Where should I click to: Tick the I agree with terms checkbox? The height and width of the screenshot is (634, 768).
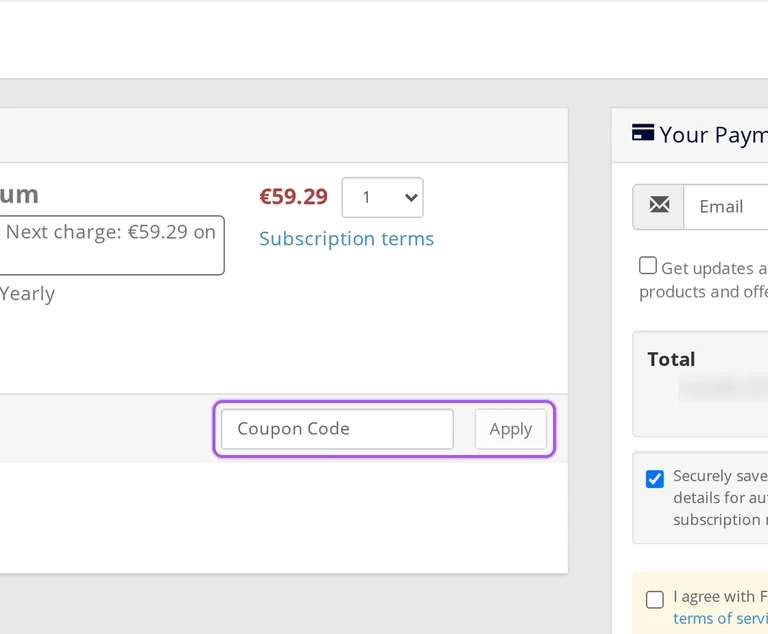655,599
